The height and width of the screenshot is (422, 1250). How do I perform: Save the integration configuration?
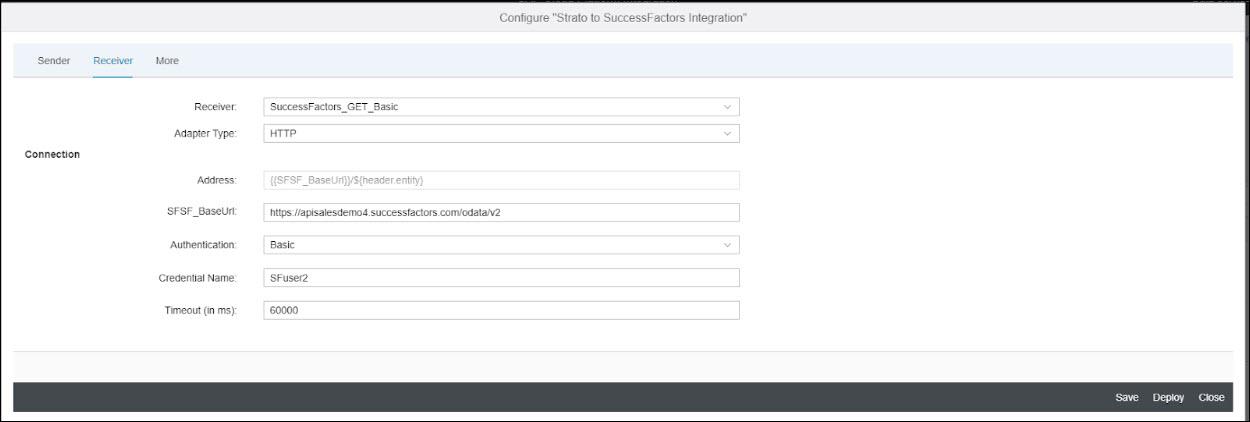pos(1127,397)
